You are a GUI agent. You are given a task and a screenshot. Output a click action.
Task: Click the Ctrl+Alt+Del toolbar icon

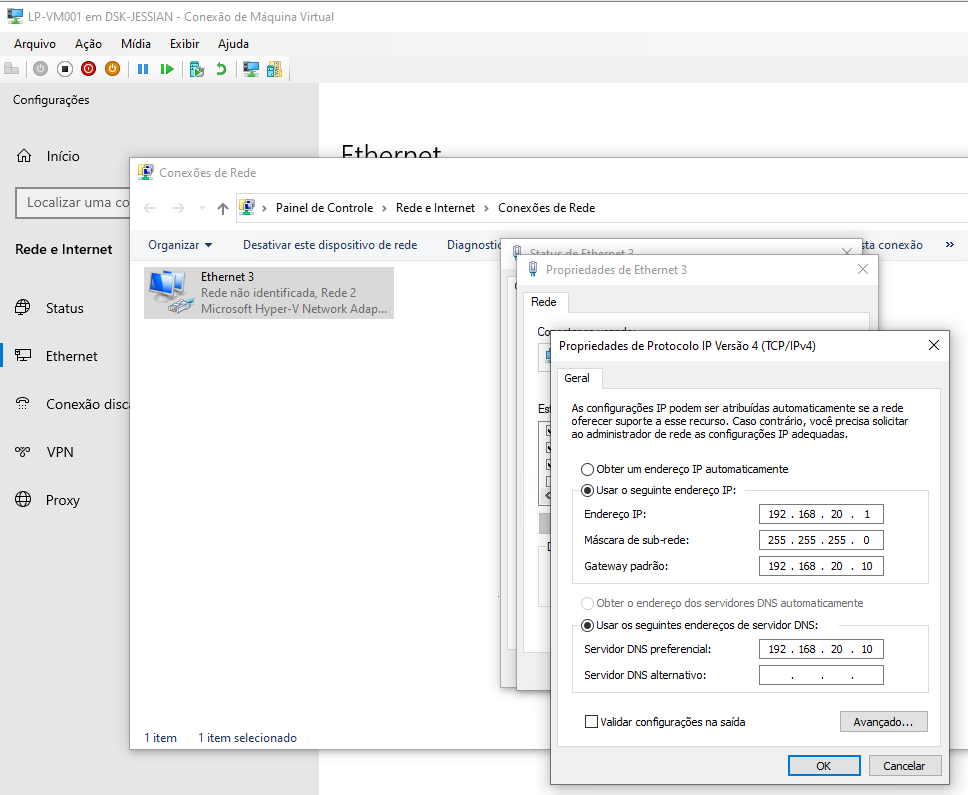pos(11,69)
